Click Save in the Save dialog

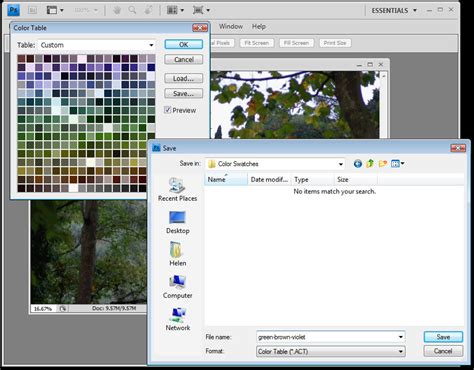pyautogui.click(x=443, y=337)
